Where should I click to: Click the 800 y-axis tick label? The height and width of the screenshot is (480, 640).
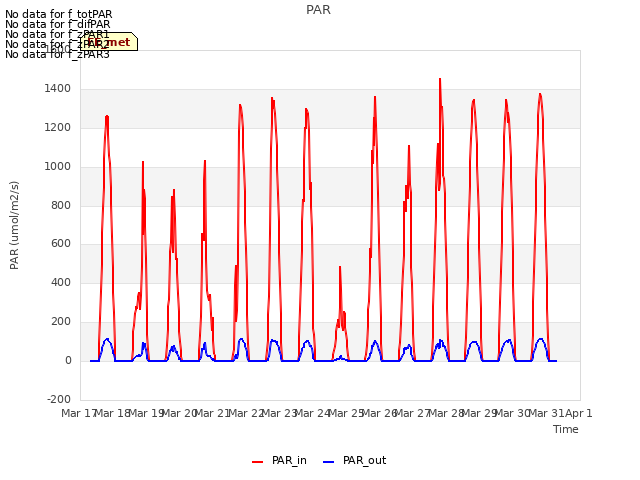(61, 205)
